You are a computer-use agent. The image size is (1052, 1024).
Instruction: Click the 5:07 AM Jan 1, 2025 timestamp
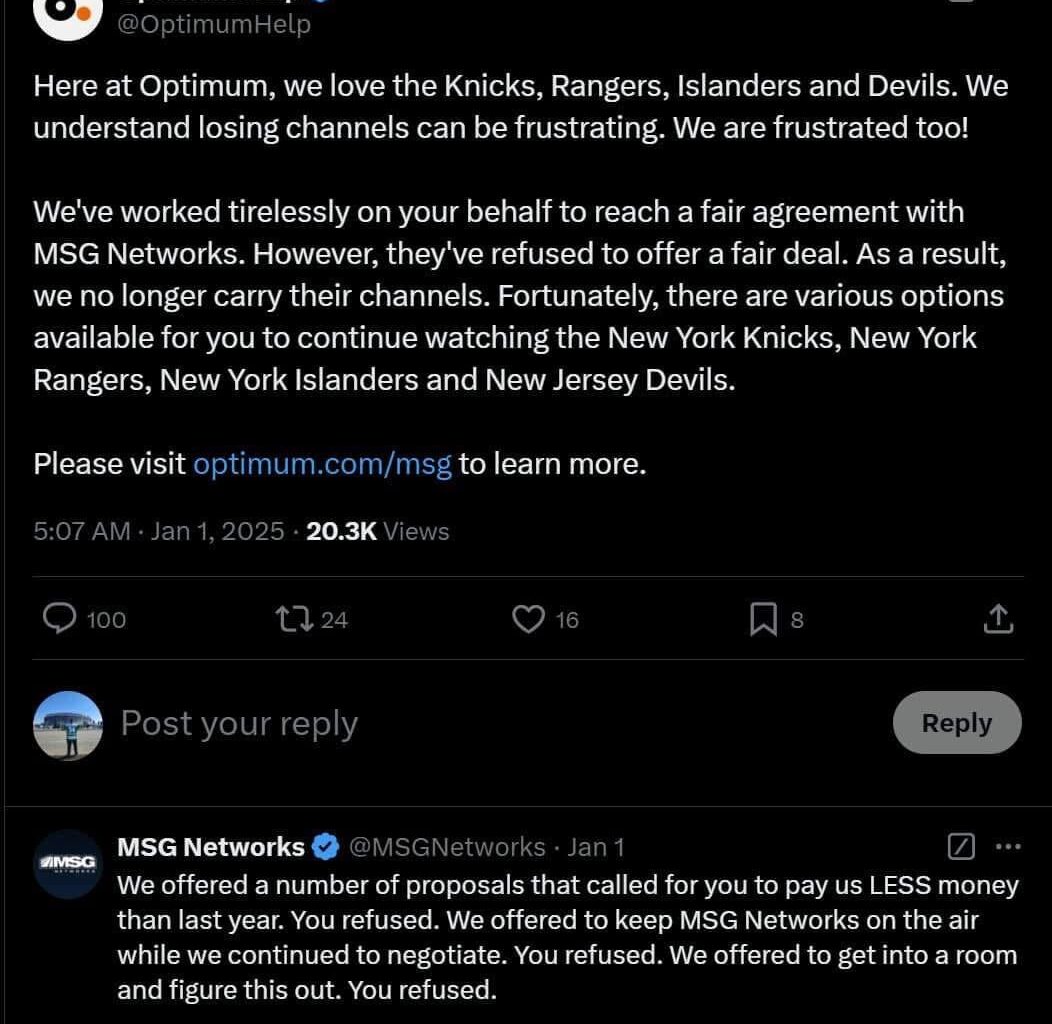[x=159, y=531]
